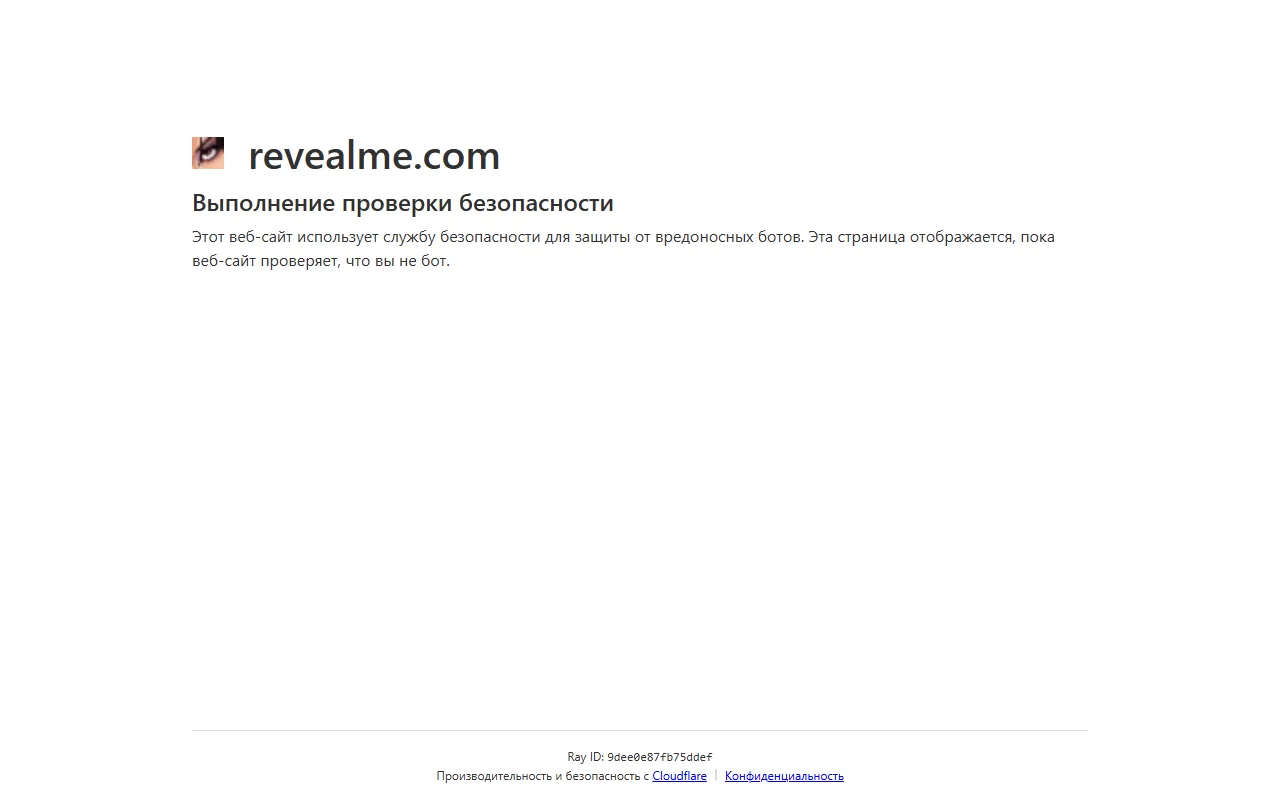Click the Ray ID label in the footer
The height and width of the screenshot is (800, 1280).
point(586,757)
